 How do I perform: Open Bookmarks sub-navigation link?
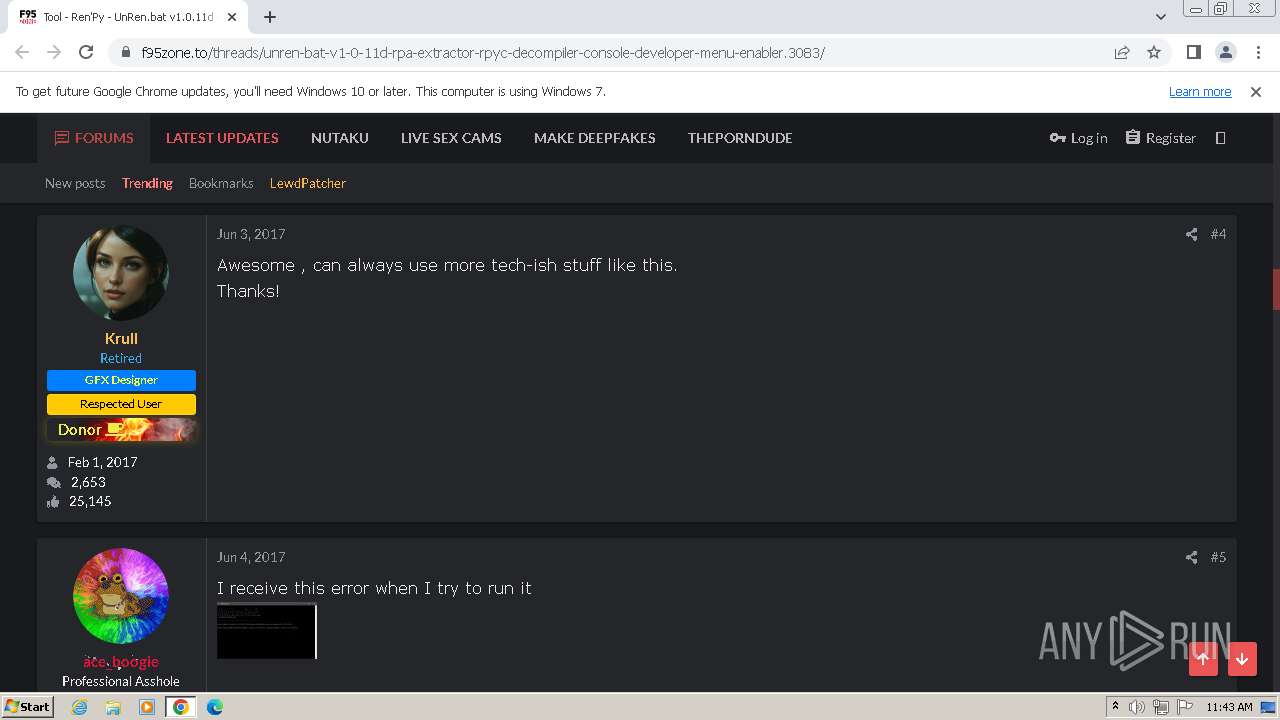click(x=221, y=183)
